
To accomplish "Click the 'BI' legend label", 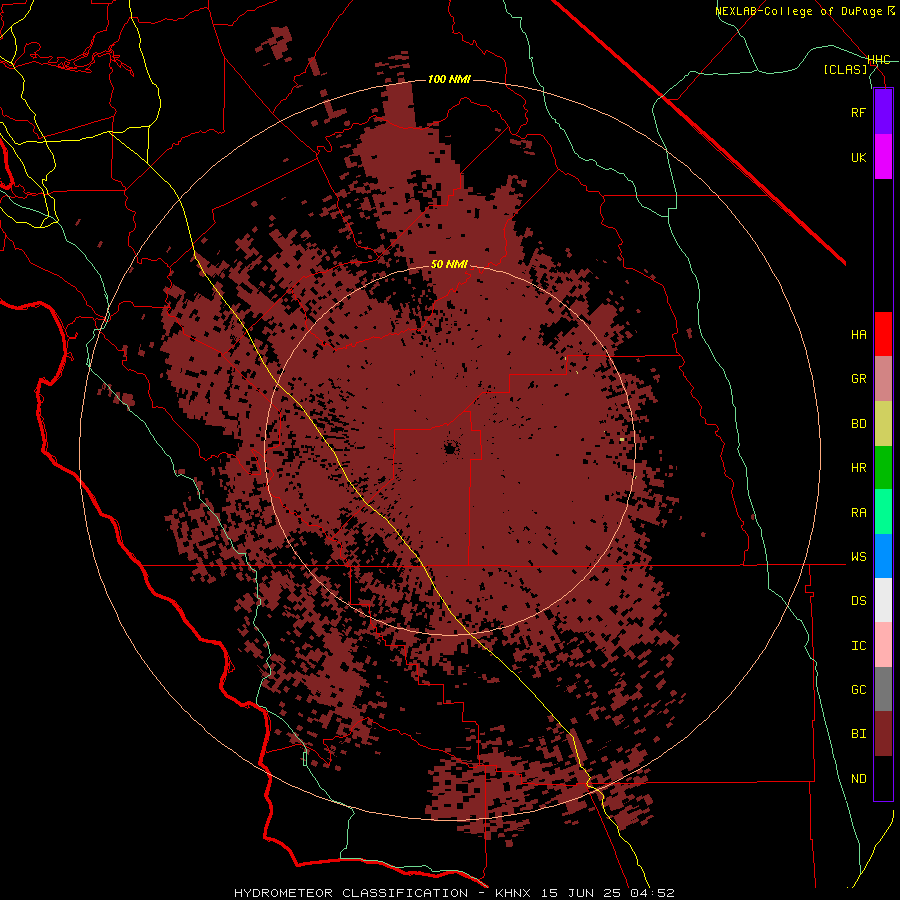I will [x=859, y=734].
